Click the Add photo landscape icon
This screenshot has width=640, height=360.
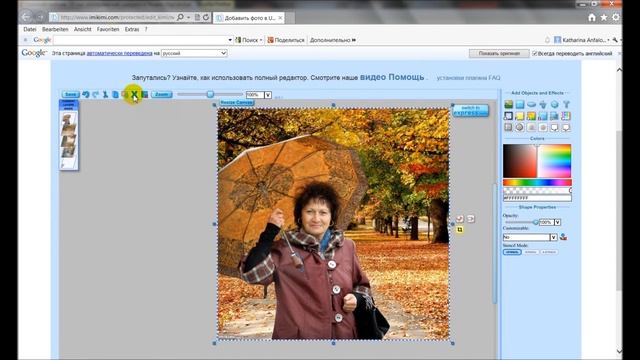(508, 104)
